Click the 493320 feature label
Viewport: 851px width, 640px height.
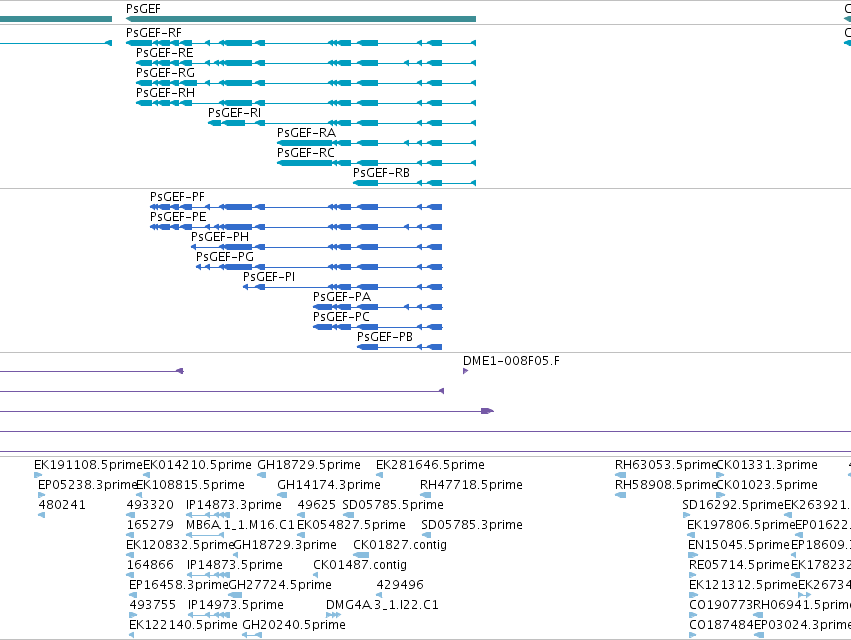(x=150, y=505)
